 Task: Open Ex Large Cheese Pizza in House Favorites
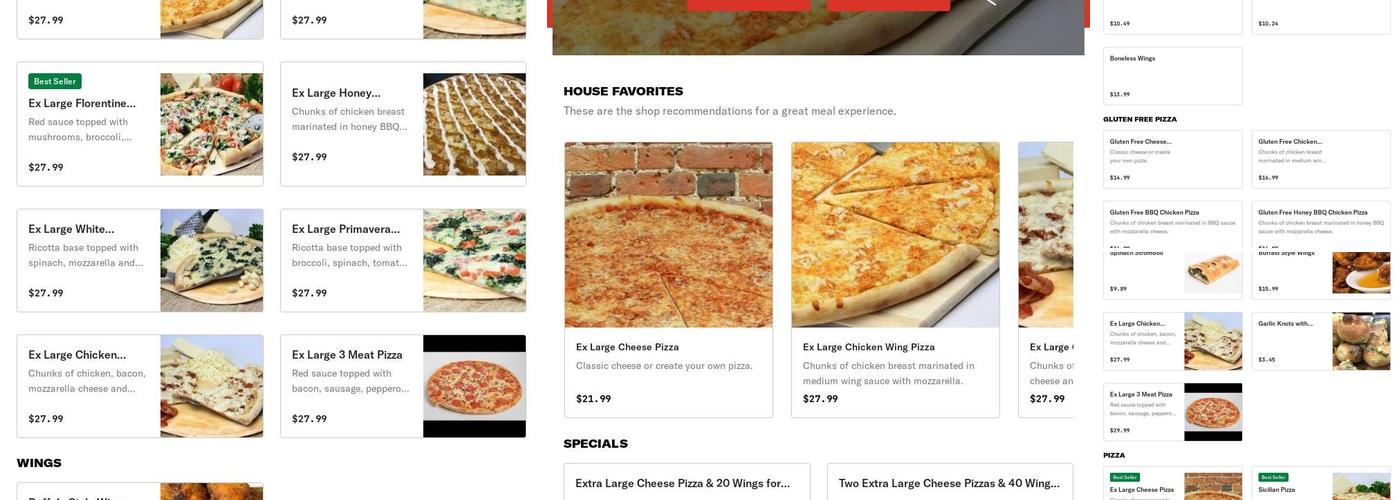pyautogui.click(x=668, y=280)
